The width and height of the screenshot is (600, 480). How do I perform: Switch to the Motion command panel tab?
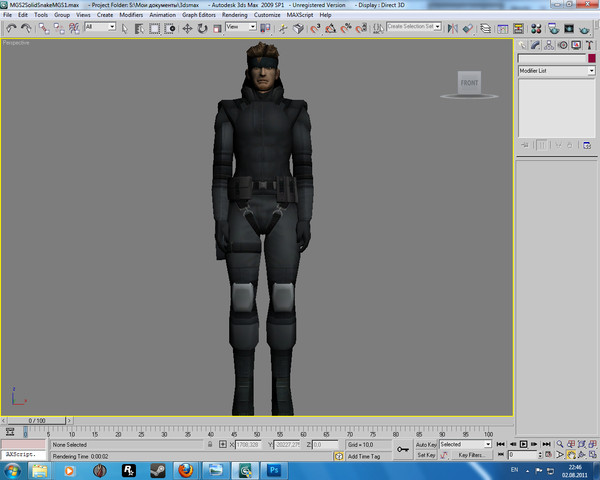pyautogui.click(x=562, y=45)
